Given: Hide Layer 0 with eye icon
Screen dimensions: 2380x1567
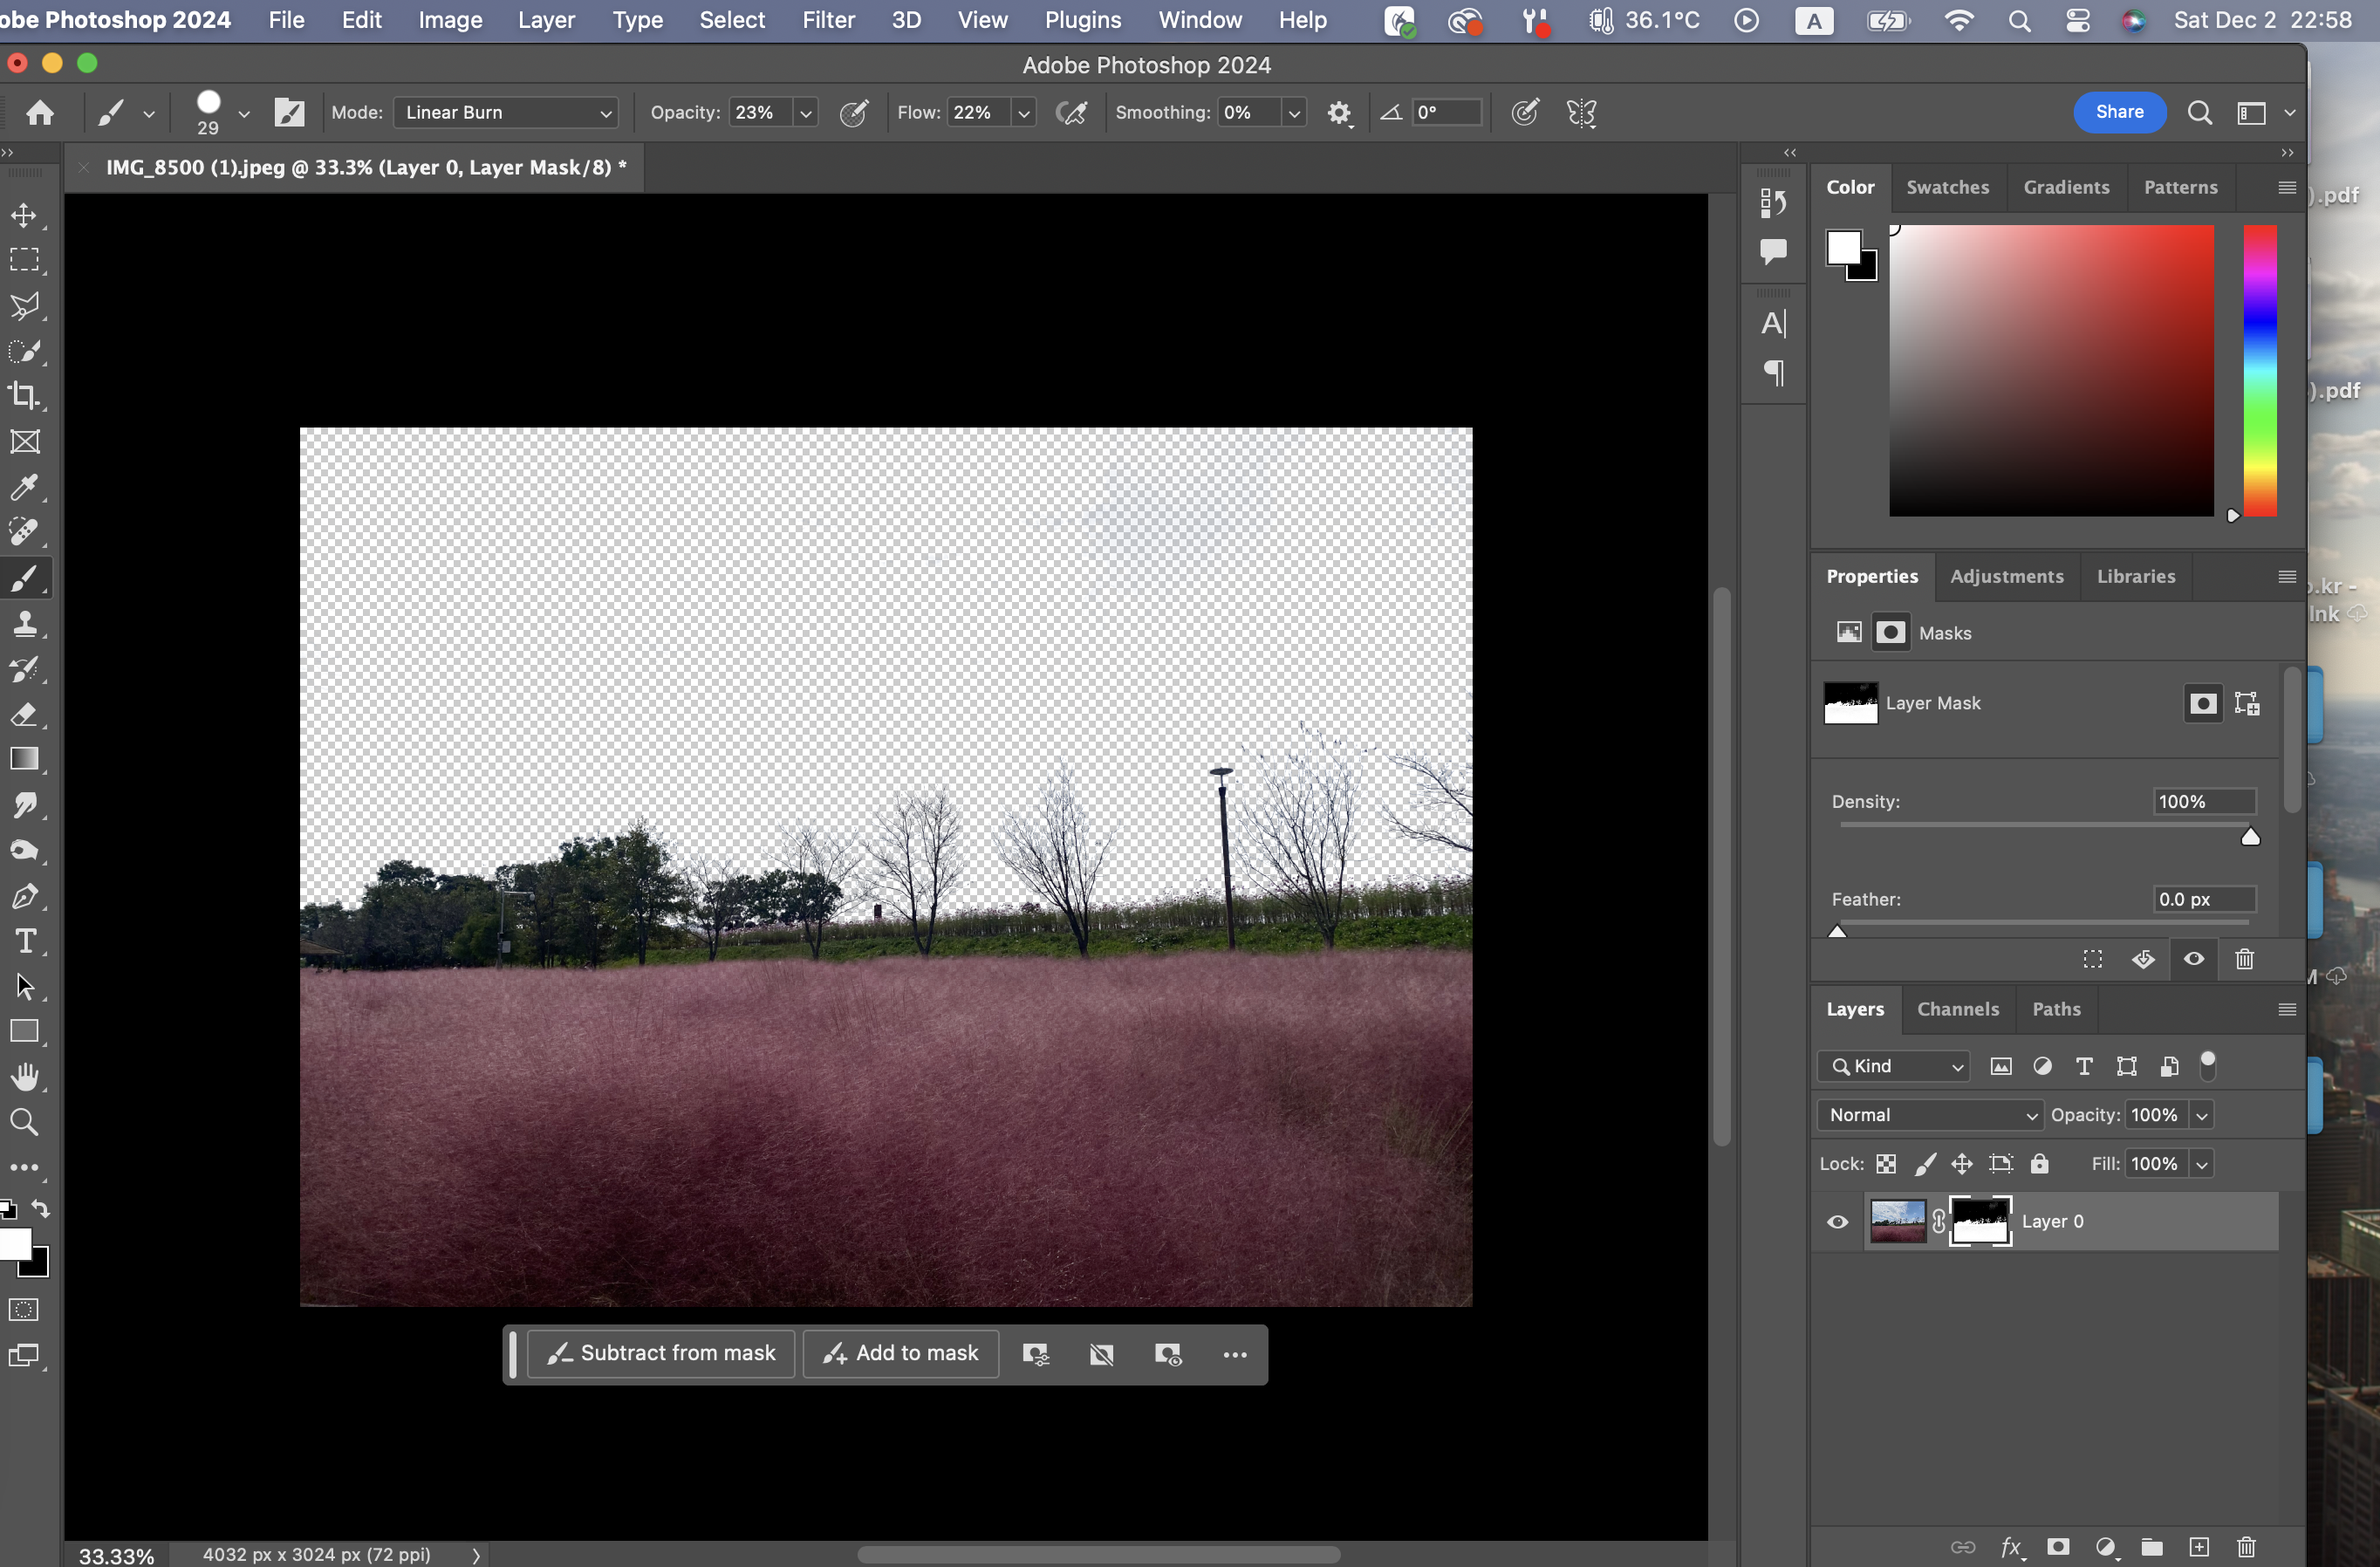Looking at the screenshot, I should (x=1837, y=1221).
